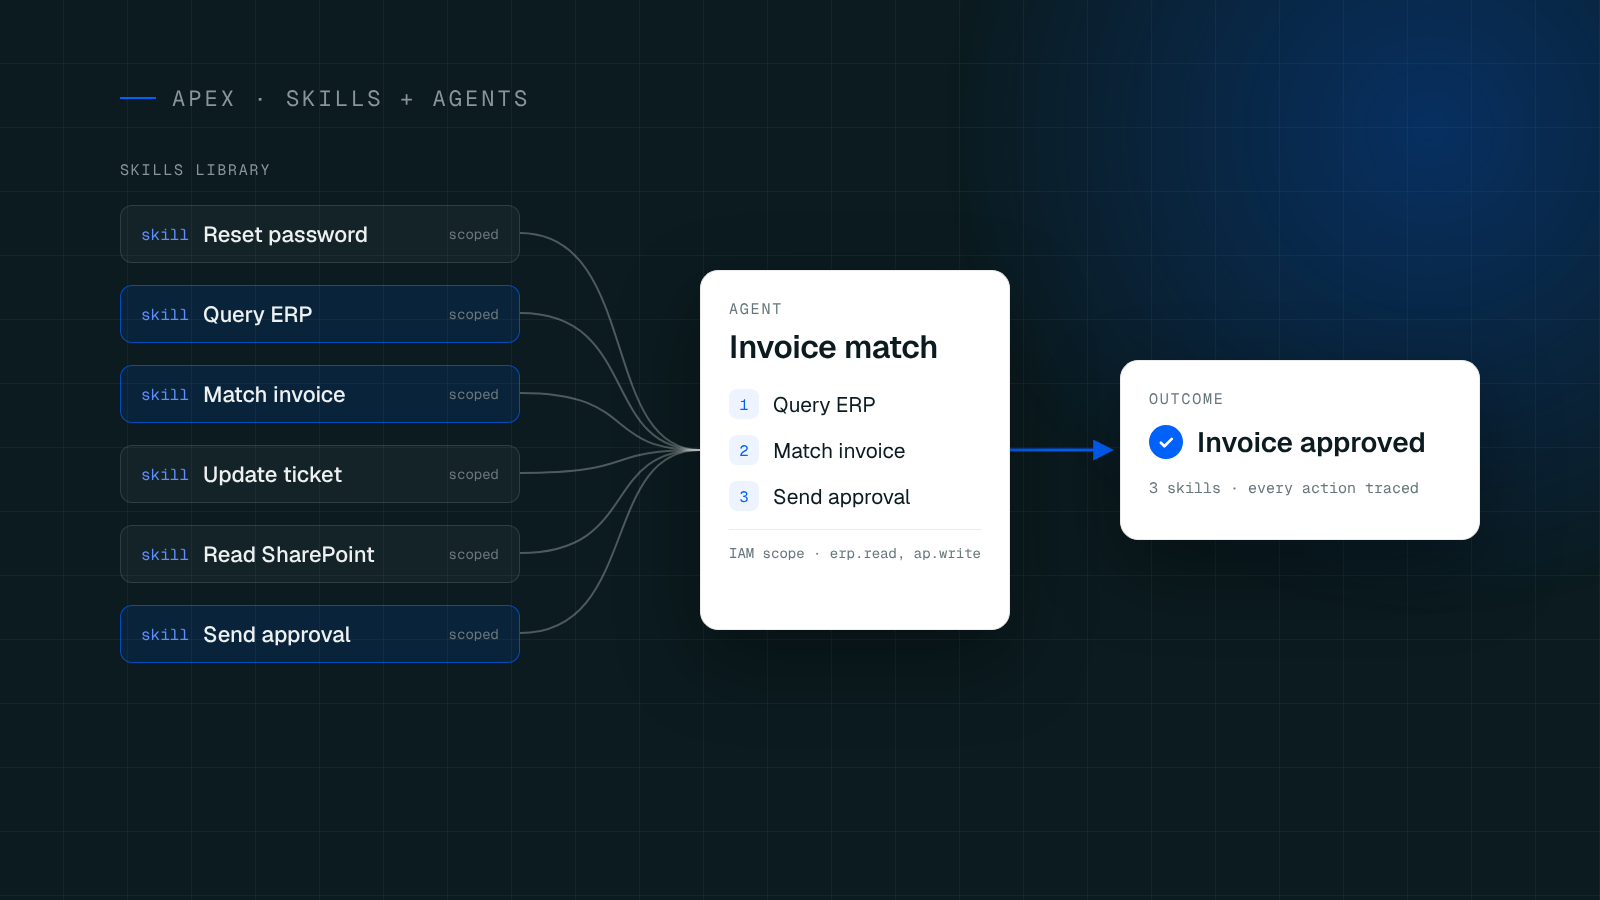Click the Invoice match agent title

[833, 347]
